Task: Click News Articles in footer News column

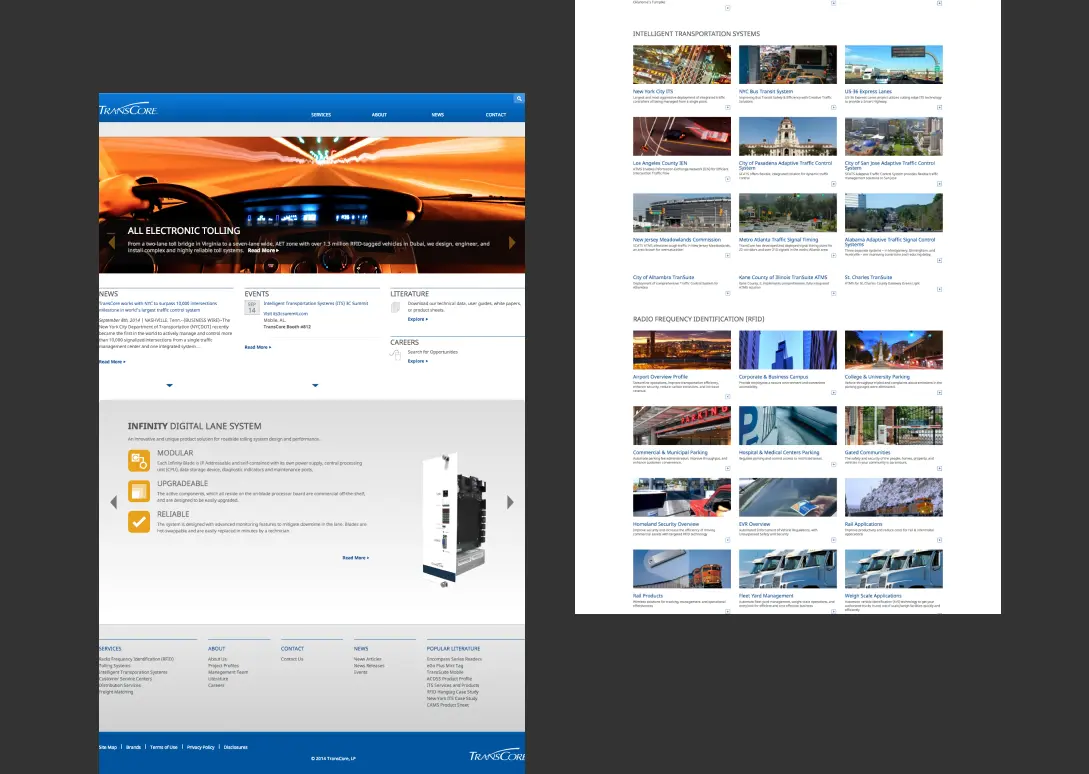Action: coord(367,659)
